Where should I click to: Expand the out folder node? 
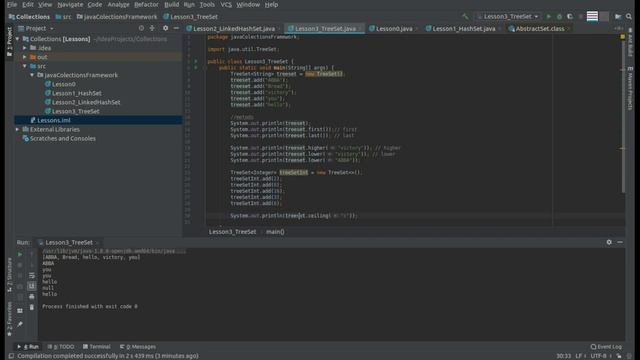[25, 57]
